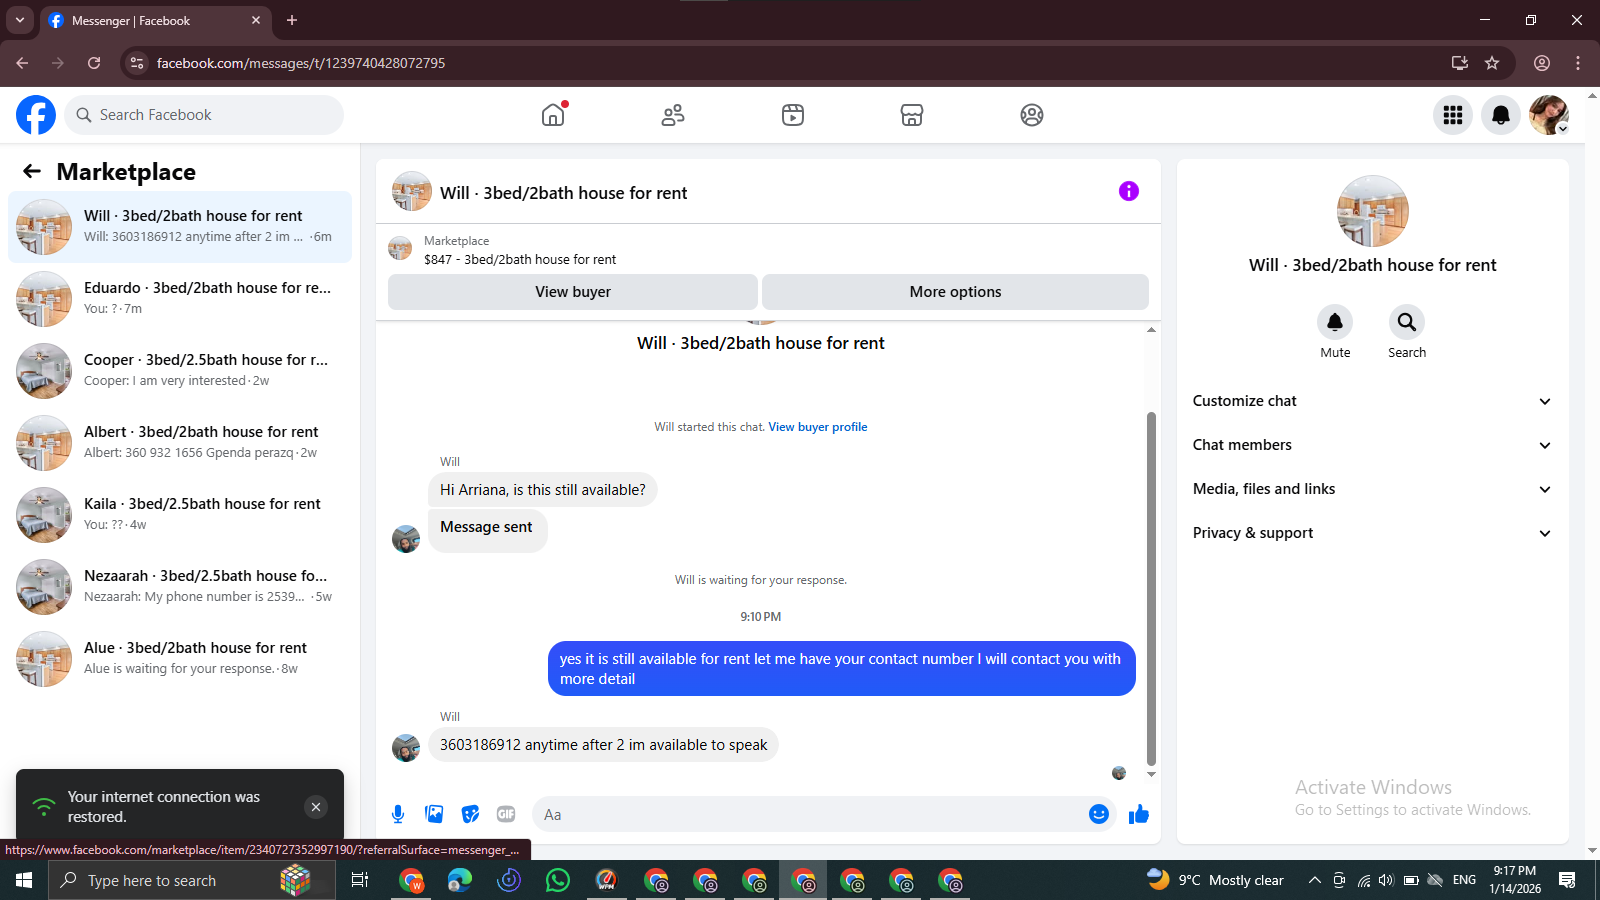The width and height of the screenshot is (1600, 900).
Task: Expand the Privacy & support section
Action: click(1373, 533)
